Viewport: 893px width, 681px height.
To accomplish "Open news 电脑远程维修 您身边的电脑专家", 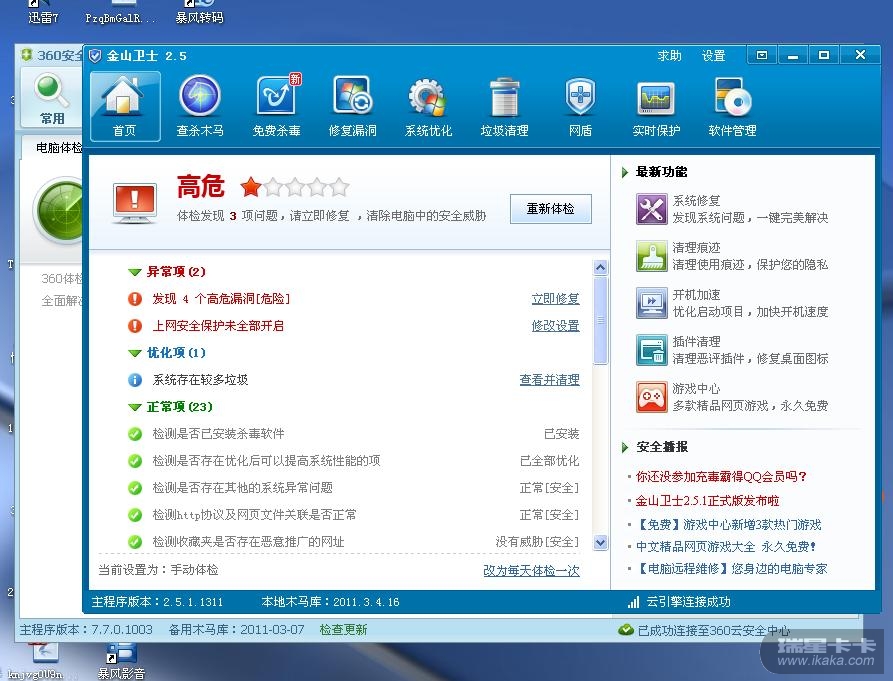I will coord(731,568).
